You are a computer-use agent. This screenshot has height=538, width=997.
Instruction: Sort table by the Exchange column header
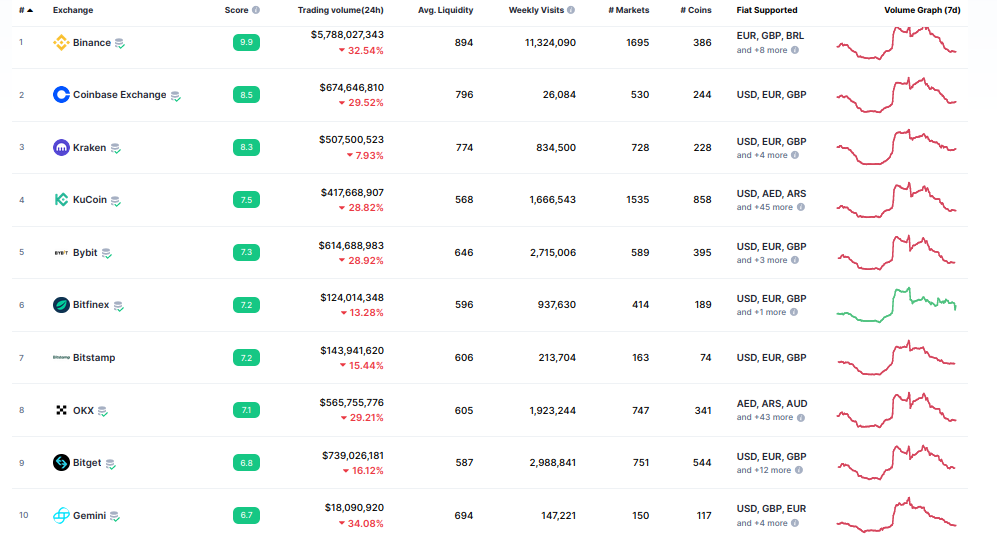pyautogui.click(x=72, y=10)
